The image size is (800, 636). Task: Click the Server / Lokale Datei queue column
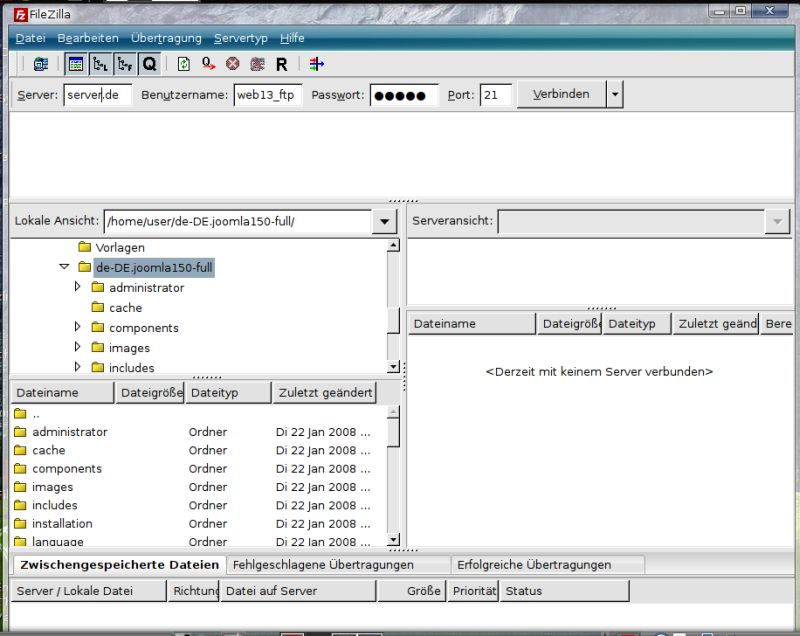(89, 591)
